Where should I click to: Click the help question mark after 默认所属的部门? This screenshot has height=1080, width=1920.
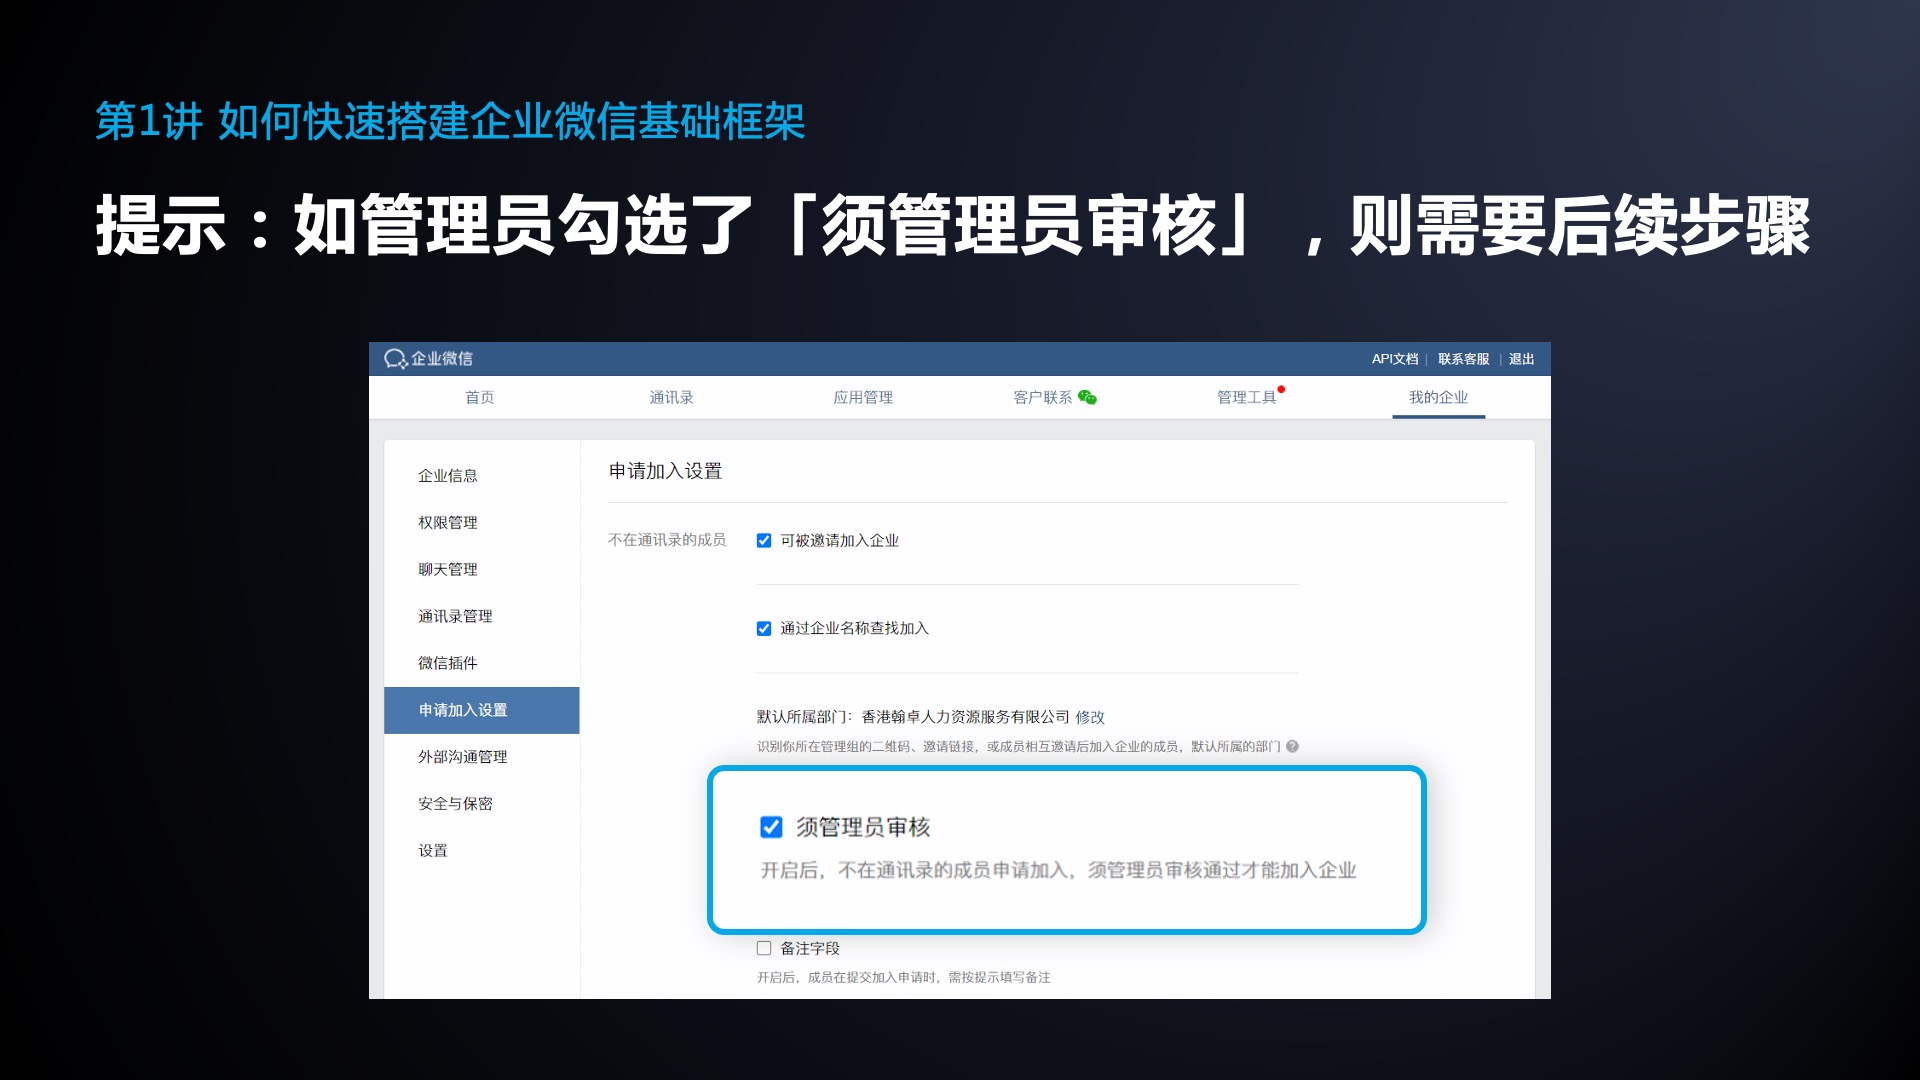pos(1292,746)
